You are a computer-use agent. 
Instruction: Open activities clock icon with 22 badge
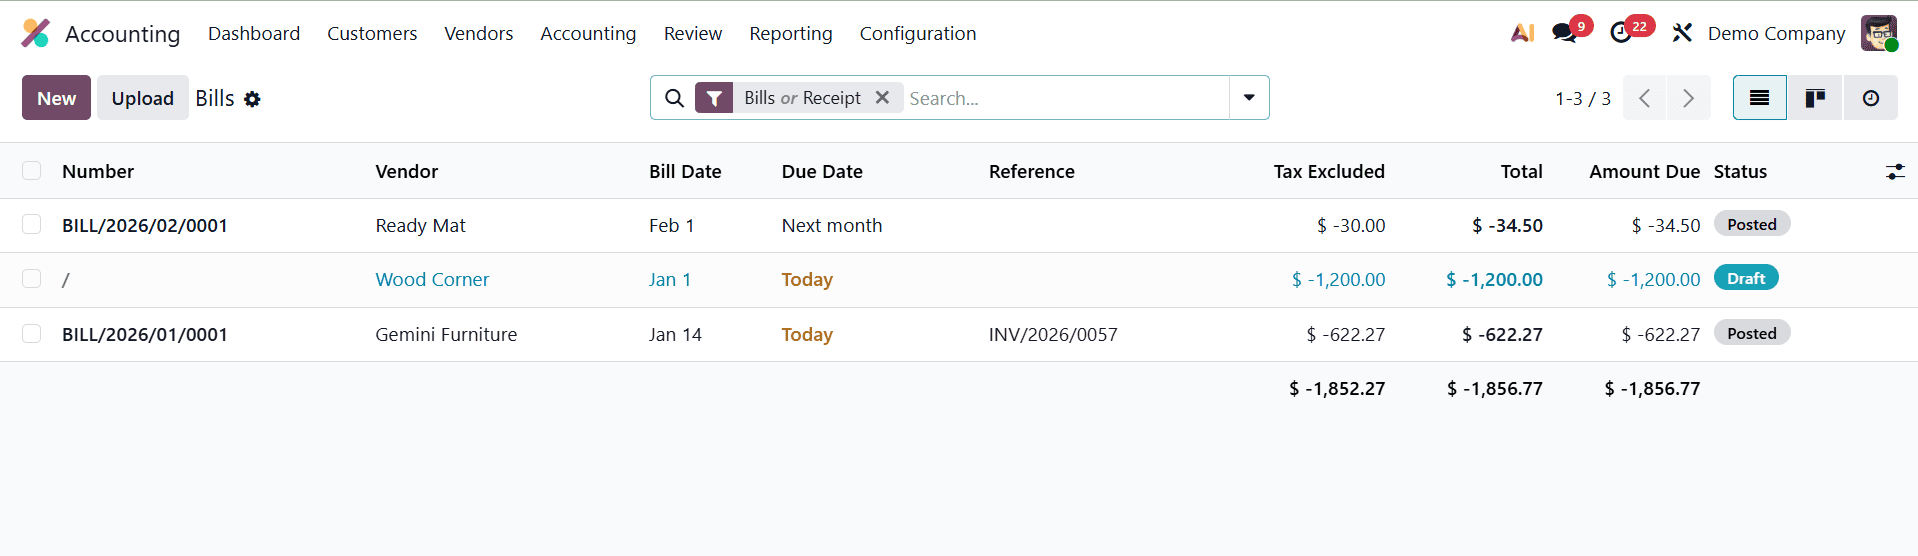(x=1621, y=33)
